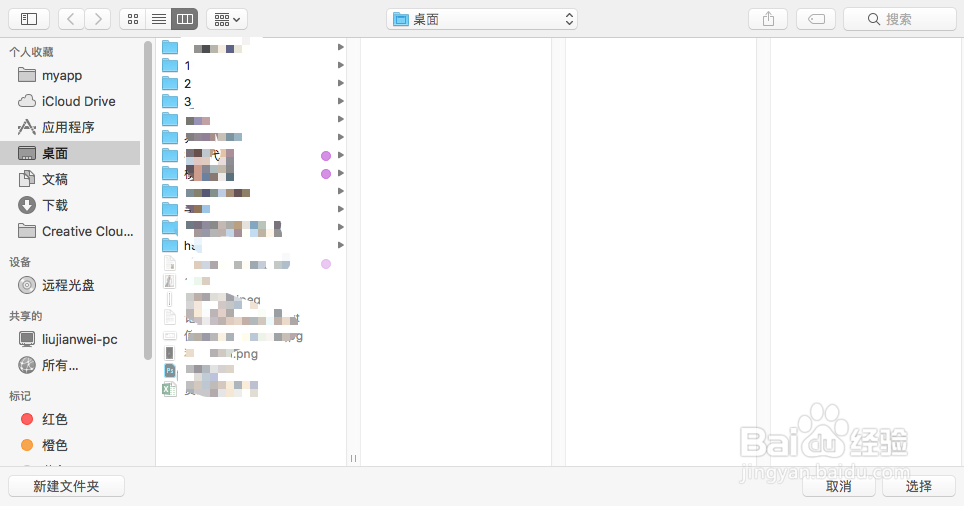The height and width of the screenshot is (506, 964).
Task: Switch to icon grid view
Action: (133, 19)
